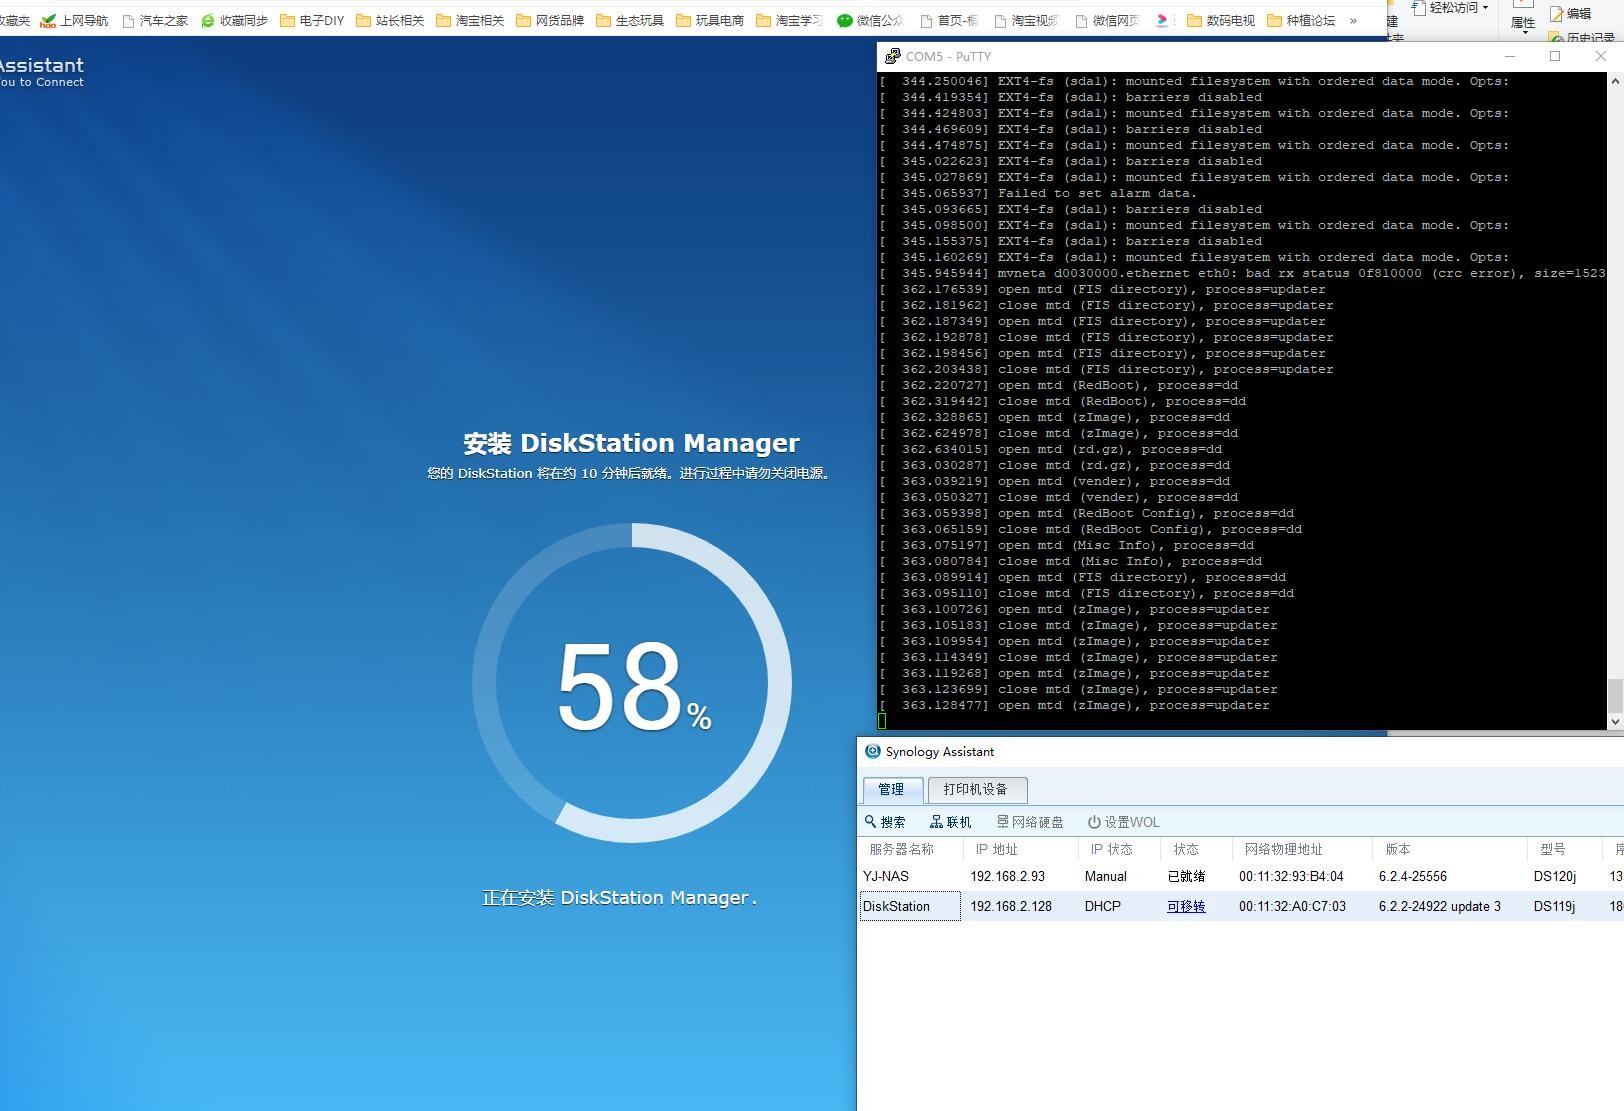Viewport: 1624px width, 1111px height.
Task: Click PuTTY scrollbar down arrow
Action: 1615,721
